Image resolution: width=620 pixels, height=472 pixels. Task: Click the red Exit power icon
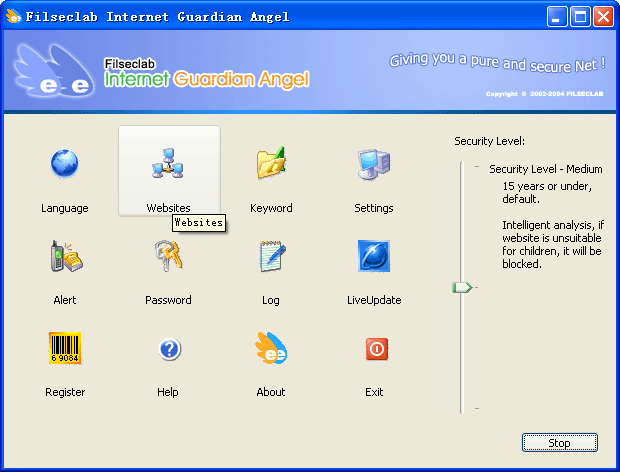click(375, 349)
